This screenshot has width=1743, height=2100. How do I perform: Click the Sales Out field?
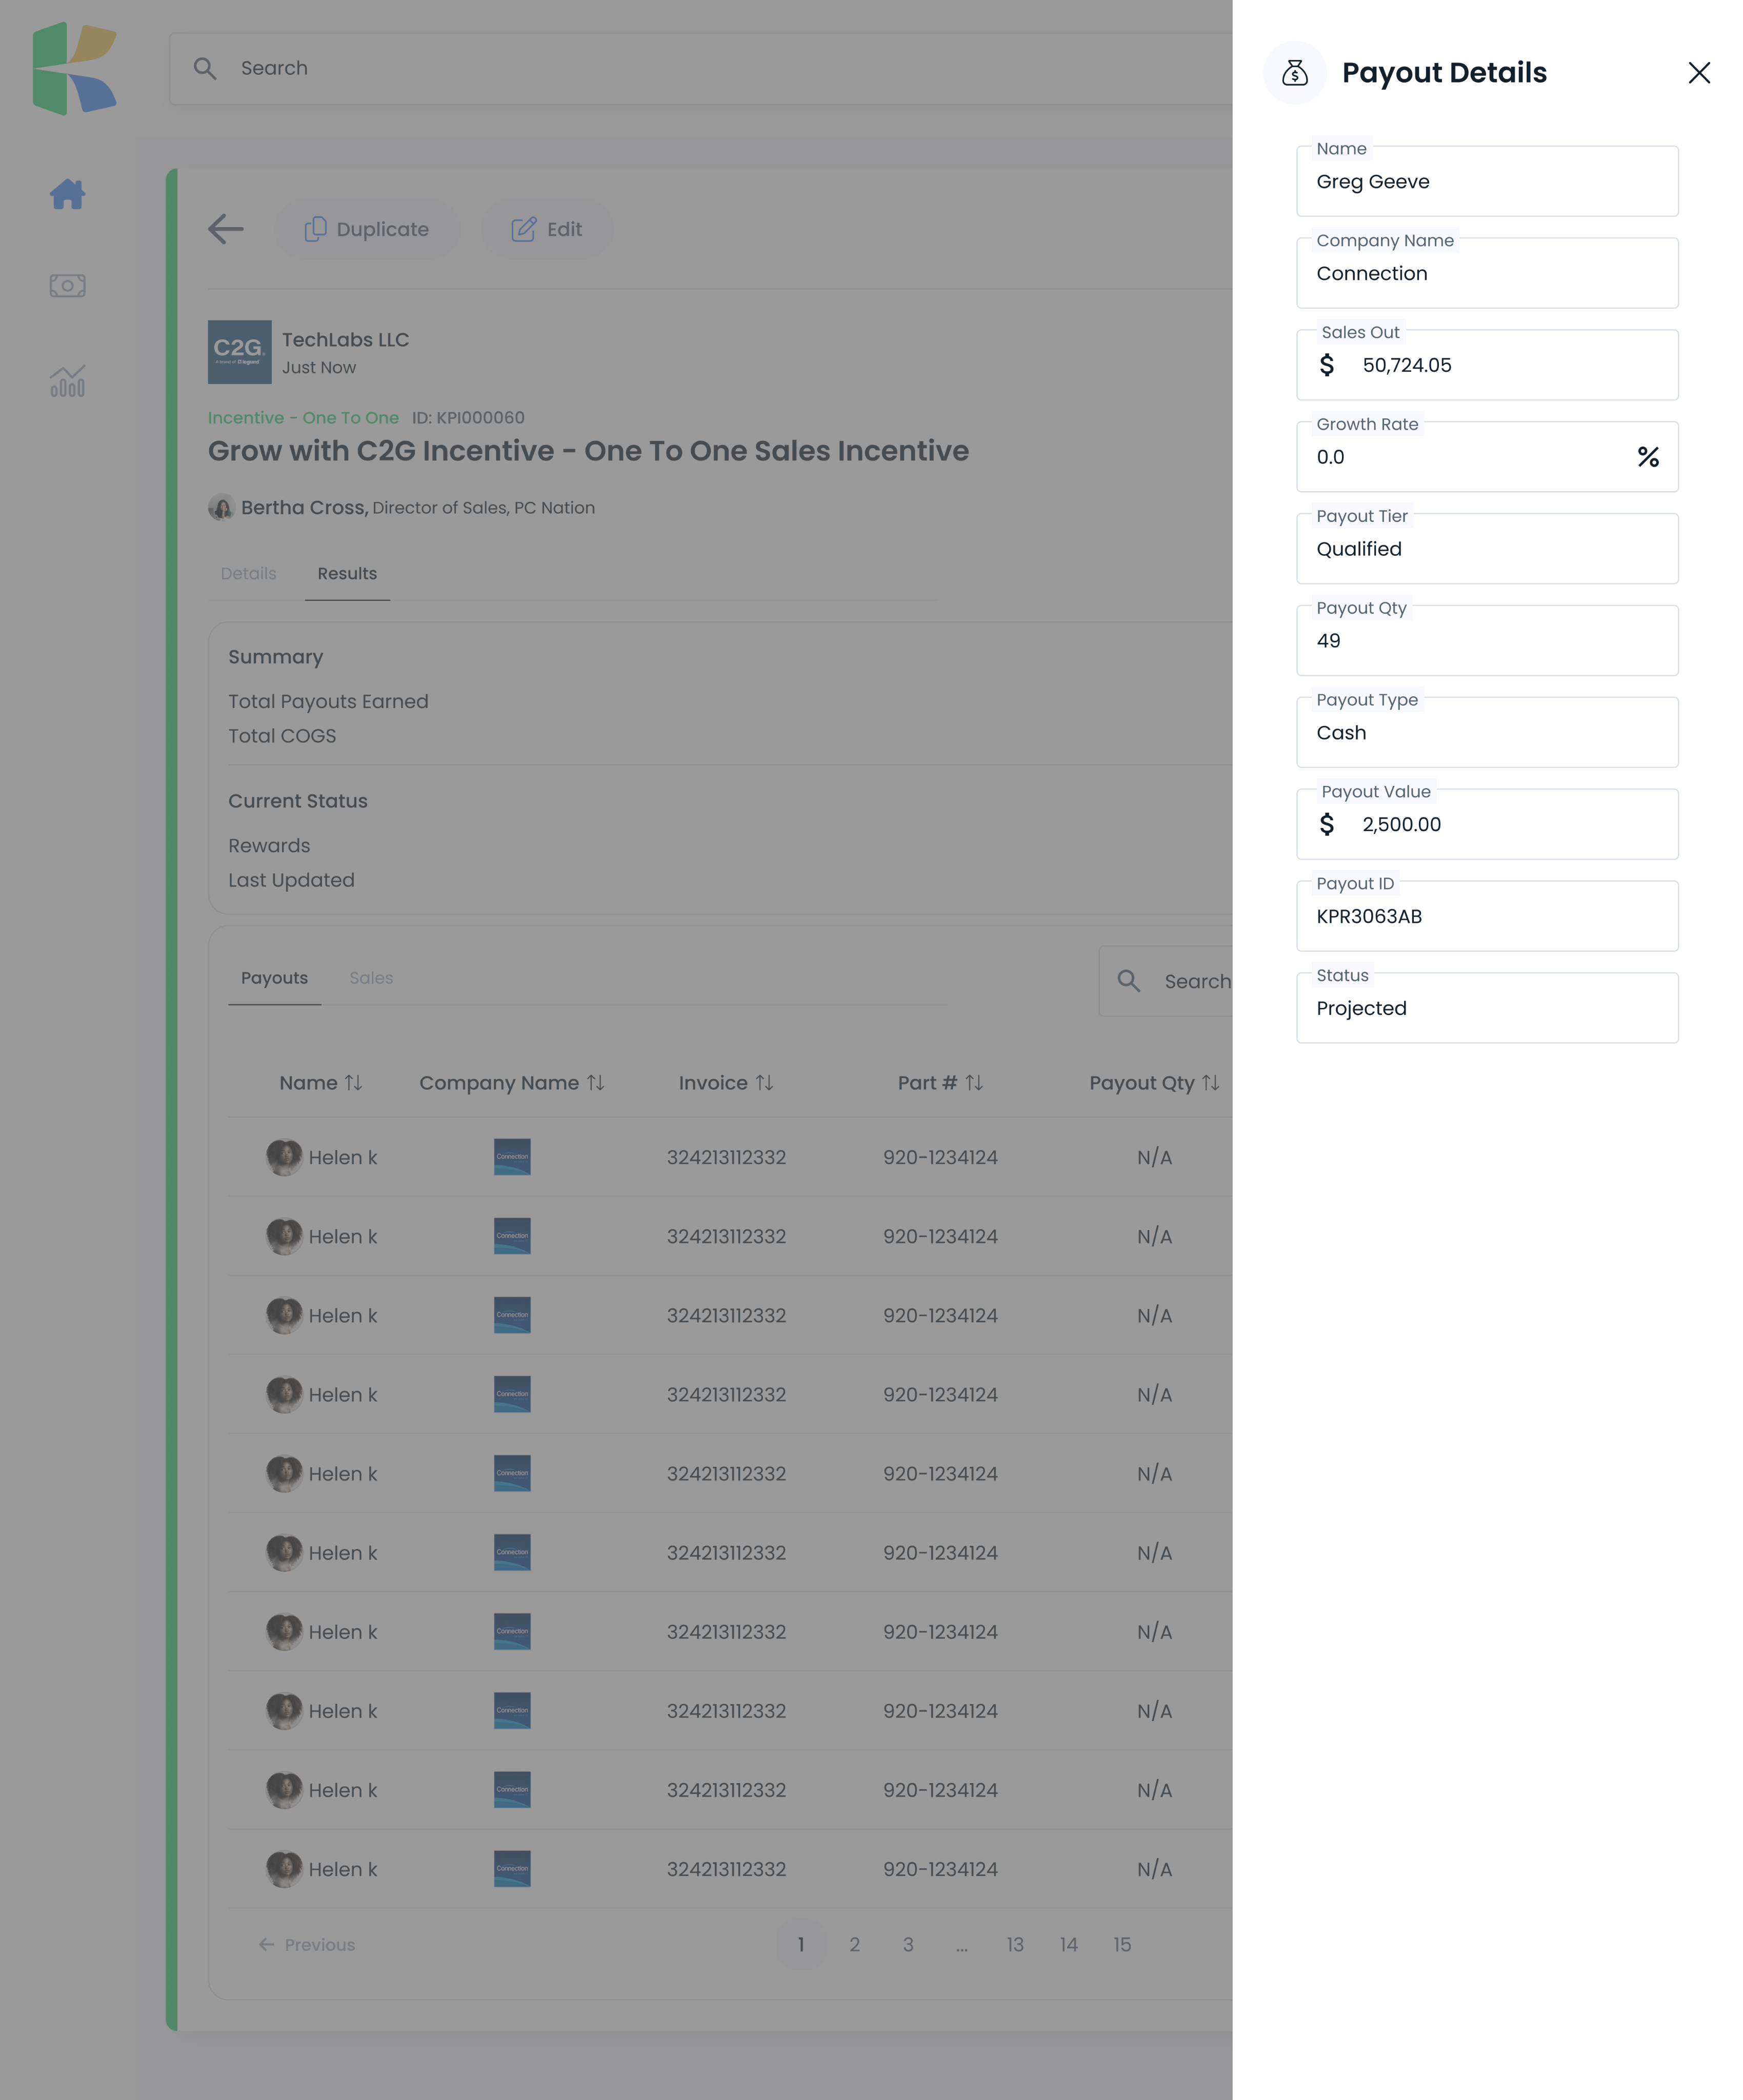click(x=1487, y=365)
